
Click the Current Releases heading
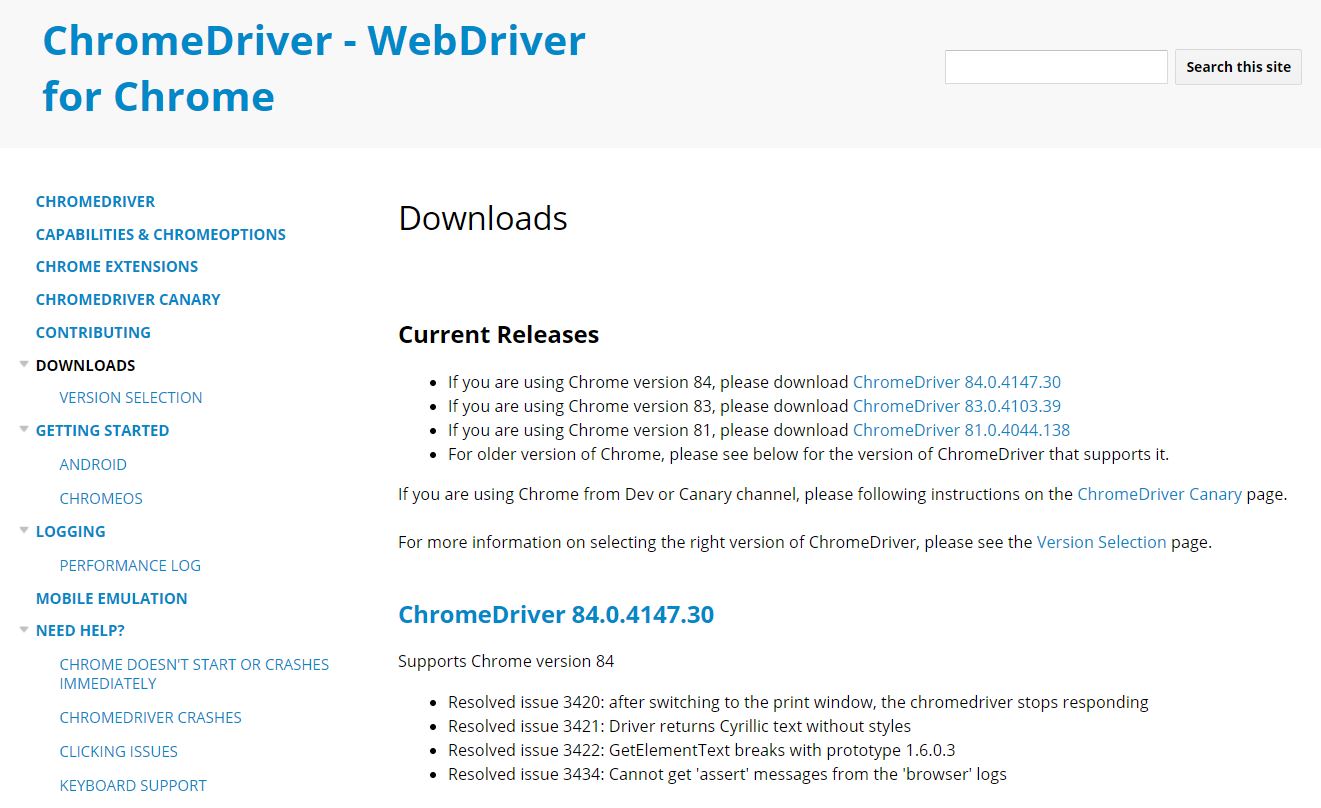click(498, 334)
